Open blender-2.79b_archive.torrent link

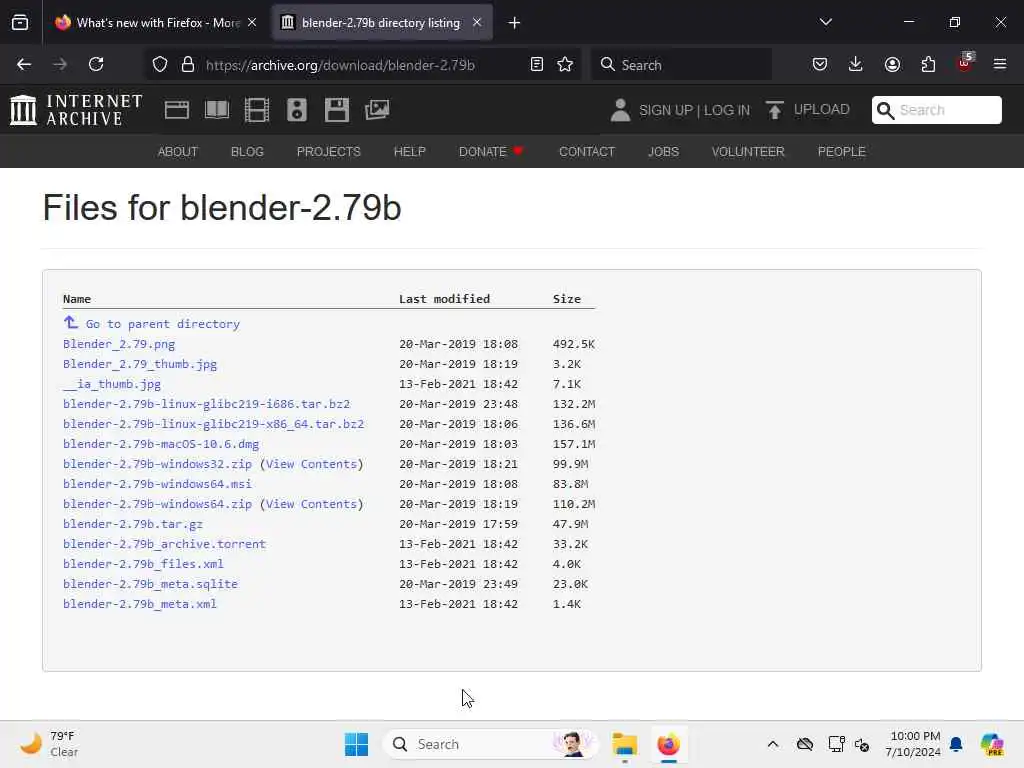[x=165, y=544]
